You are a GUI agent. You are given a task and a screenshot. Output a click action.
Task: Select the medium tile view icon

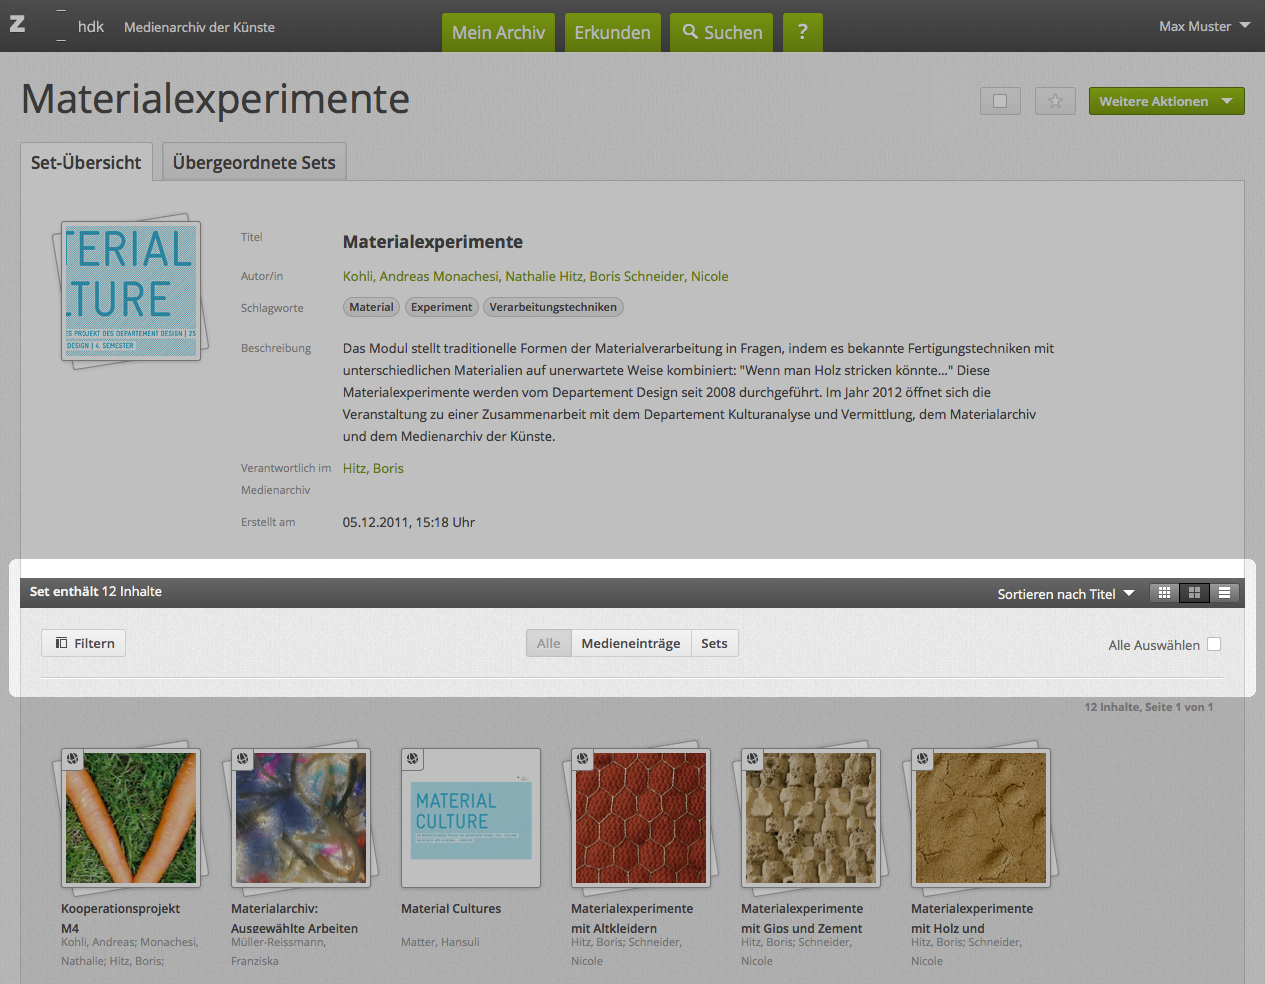click(x=1194, y=593)
